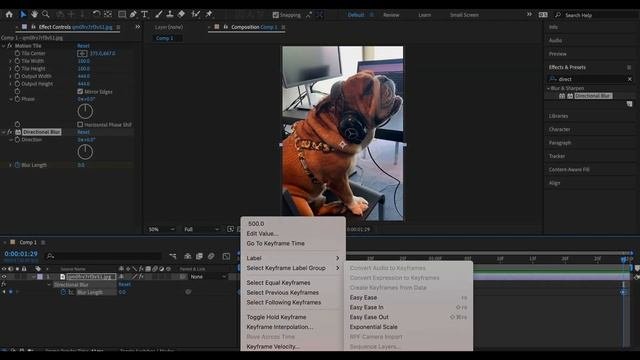Select Toggle Hold Keyframe menu item
Viewport: 640px width, 360px height.
276,317
